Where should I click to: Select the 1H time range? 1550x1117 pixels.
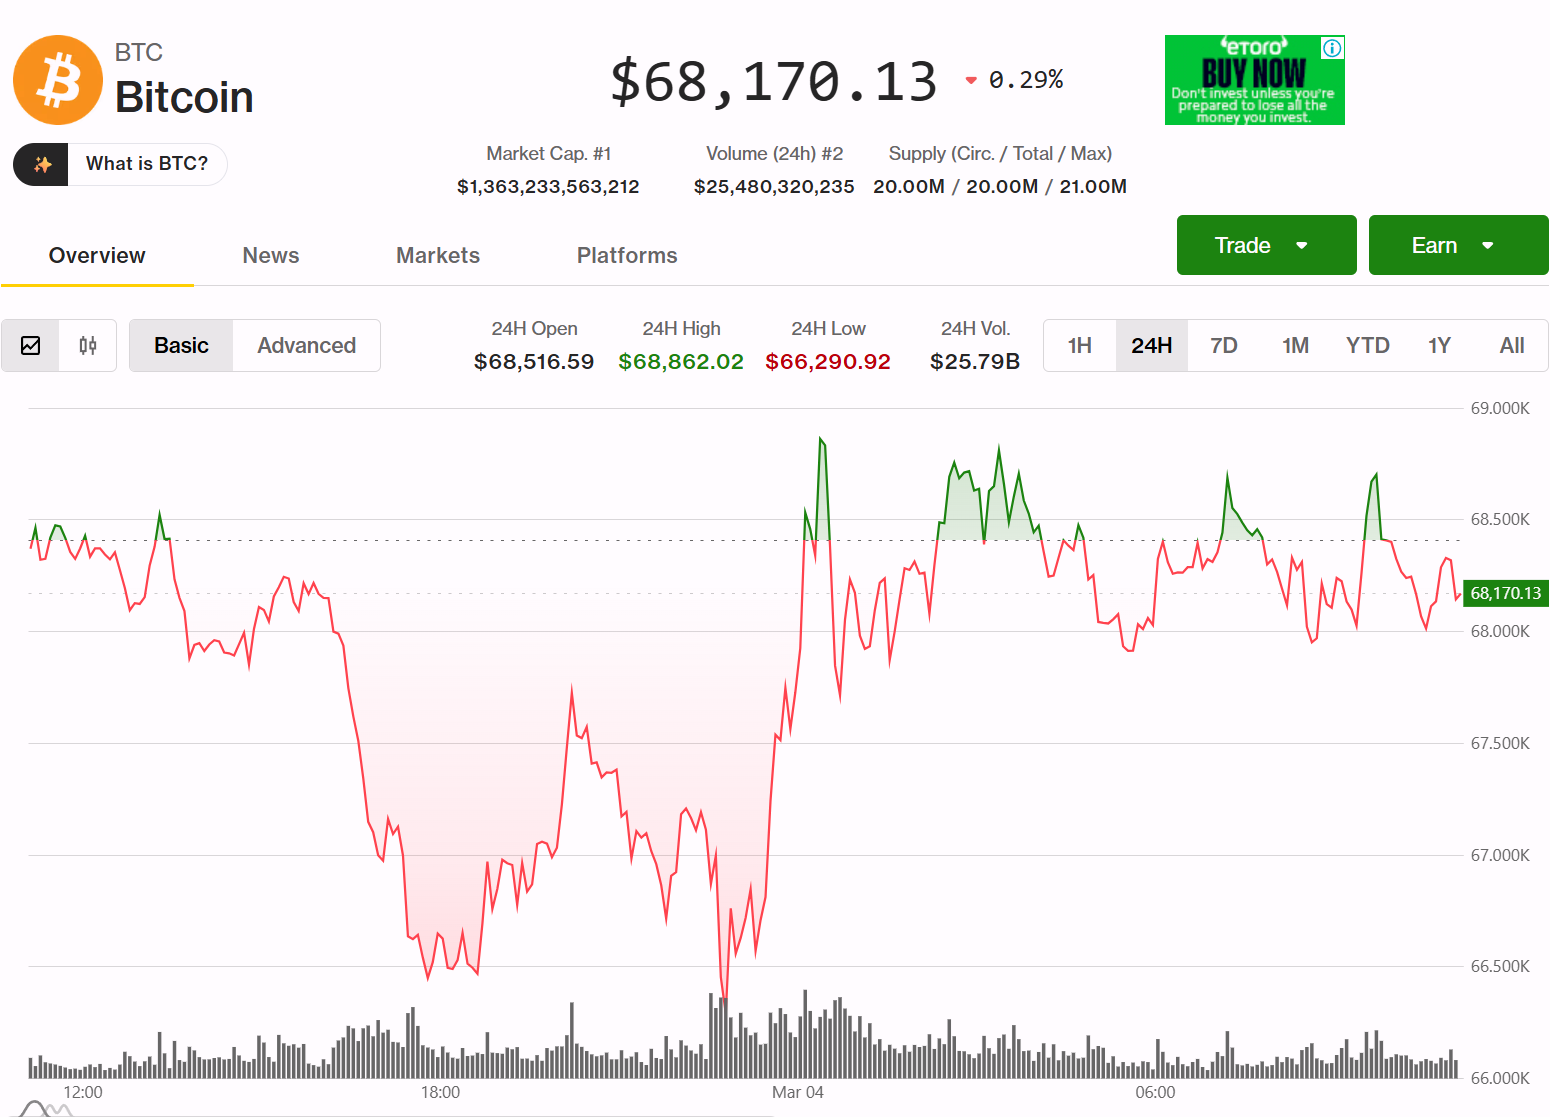click(1080, 345)
